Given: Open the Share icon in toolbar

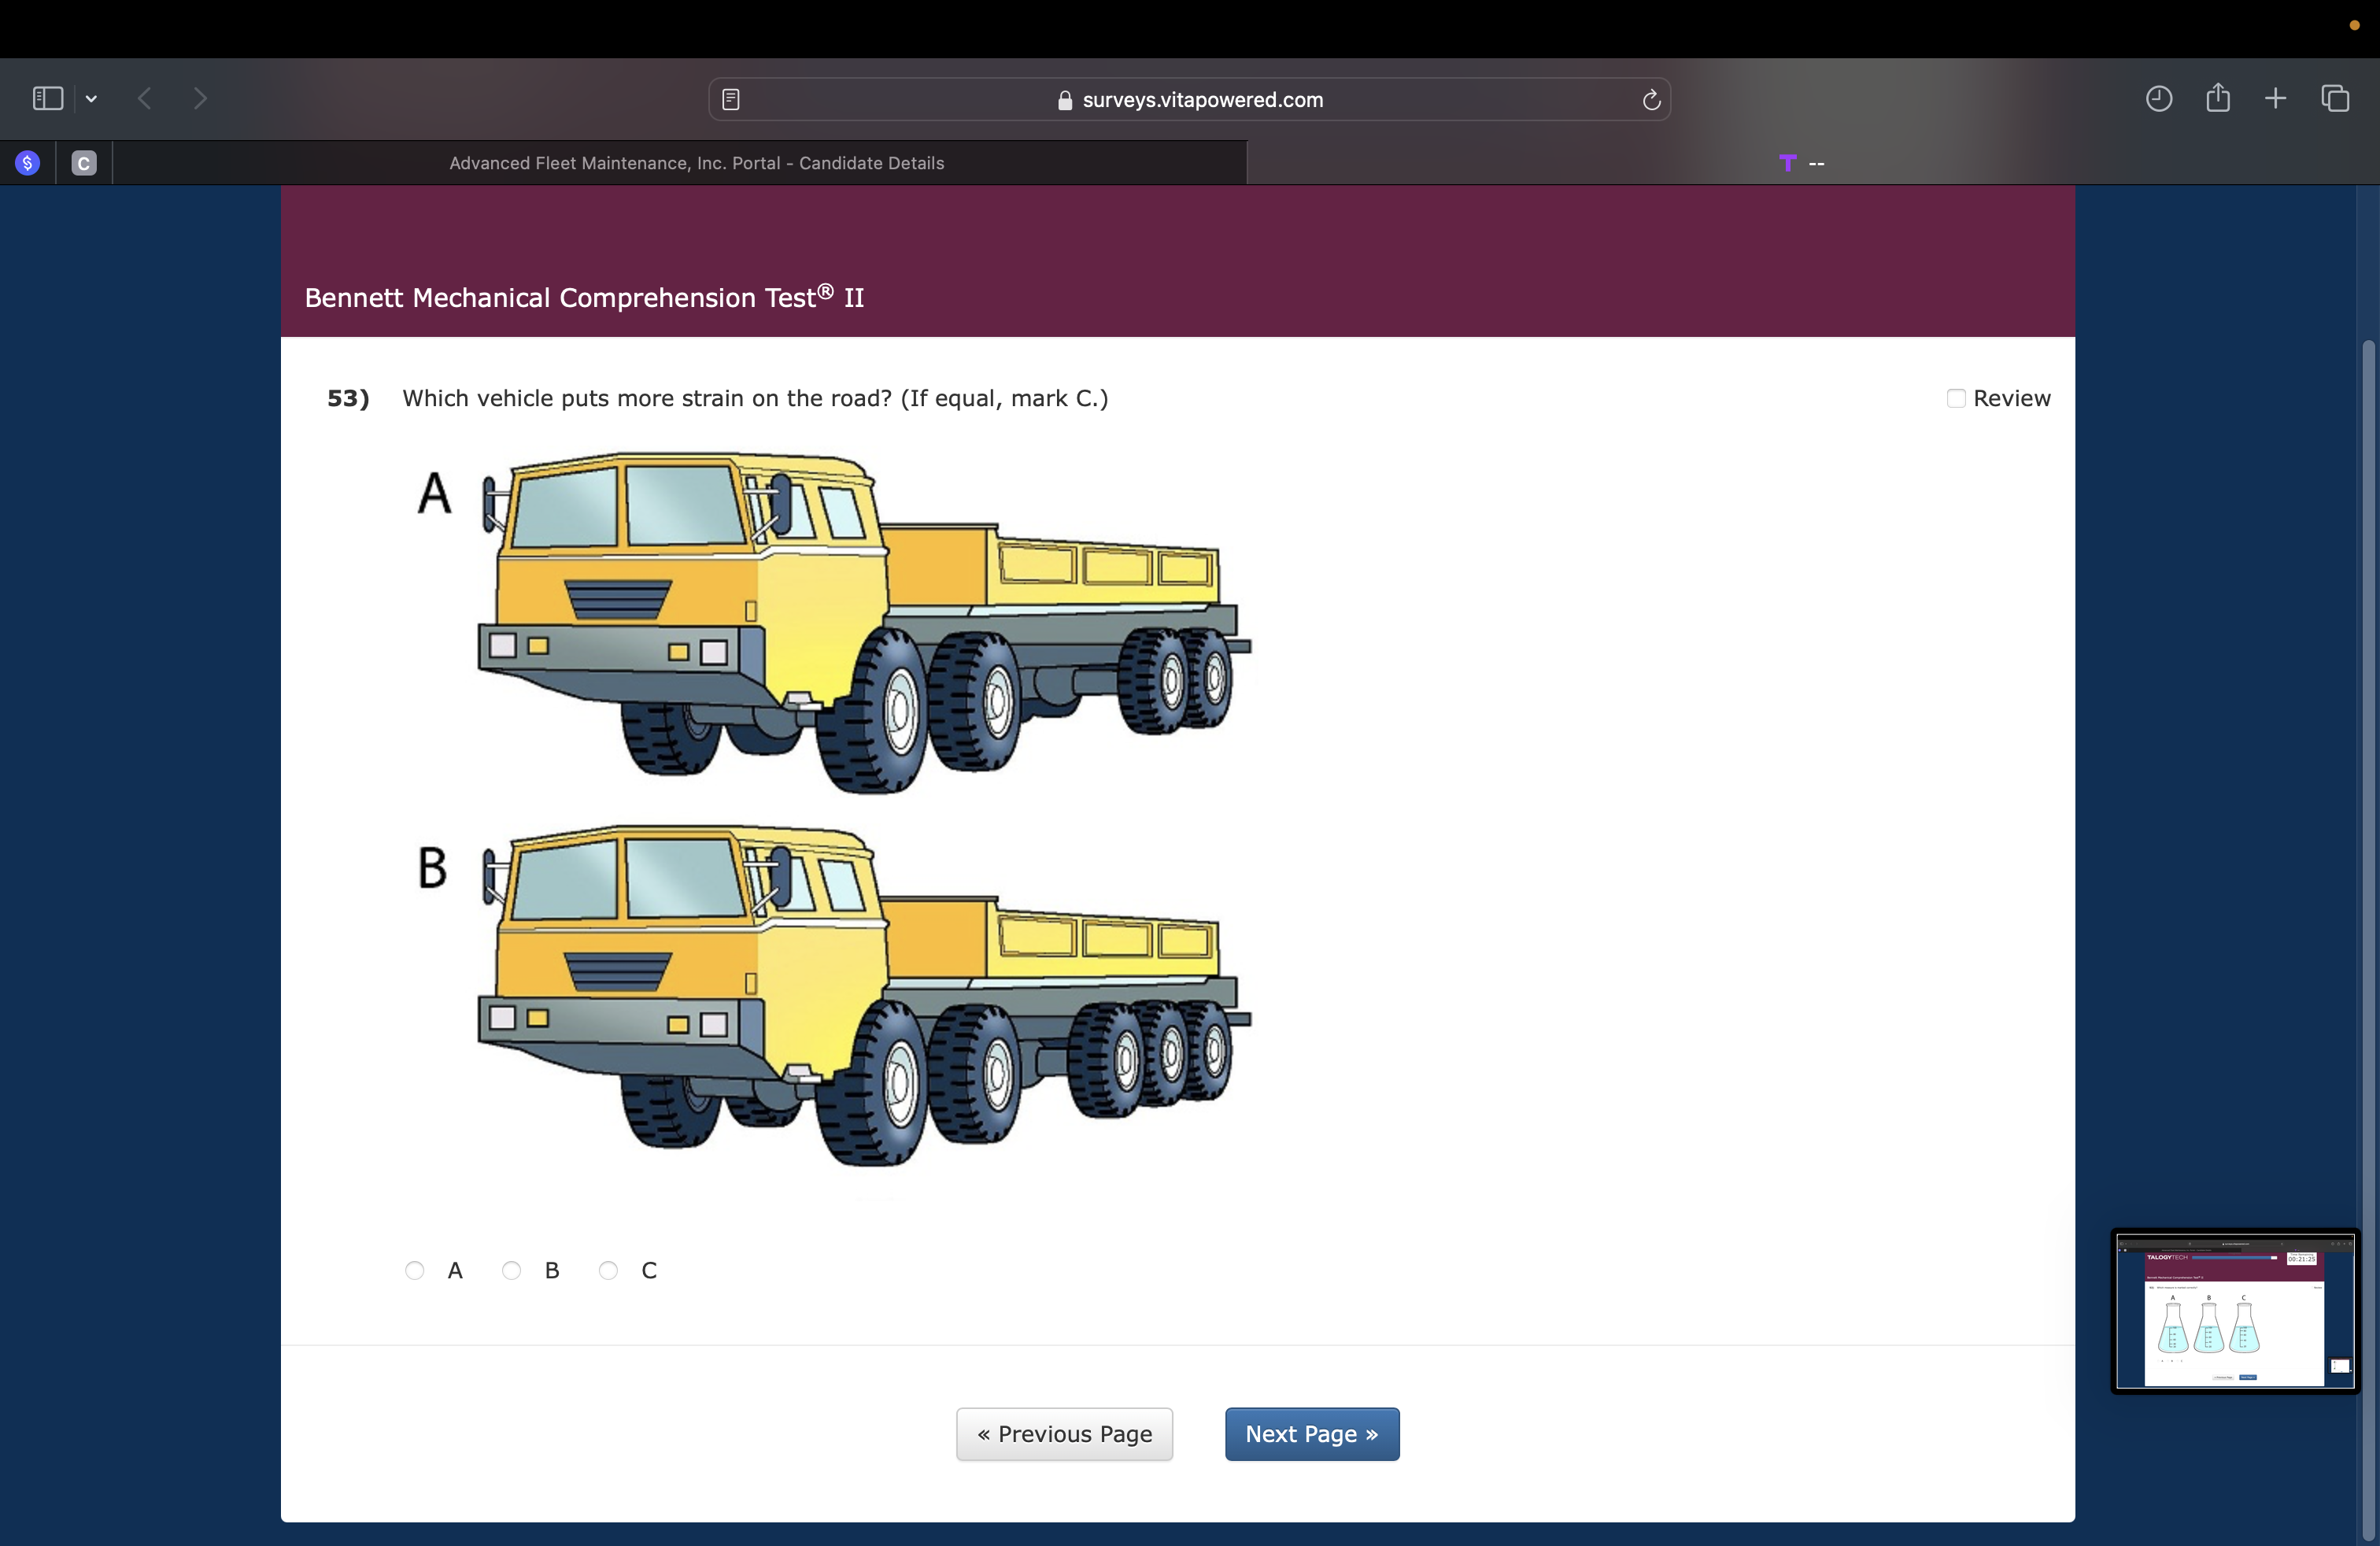Looking at the screenshot, I should point(2218,97).
